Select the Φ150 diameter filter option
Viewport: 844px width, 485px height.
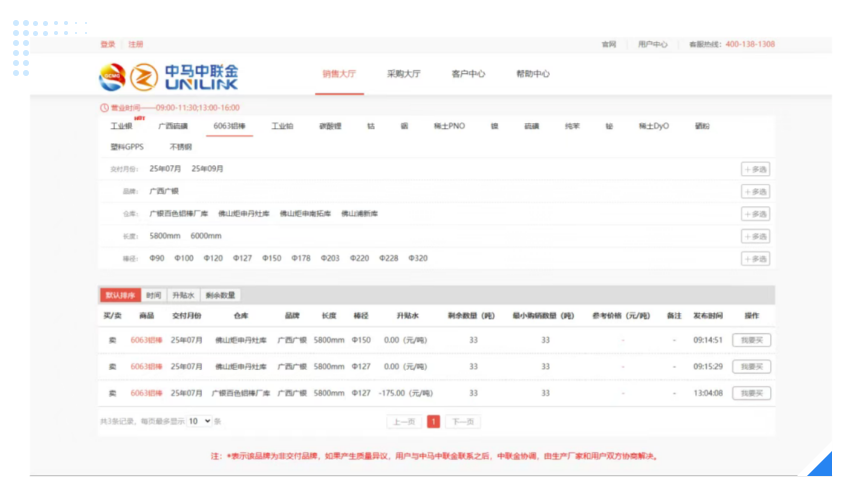(x=272, y=258)
